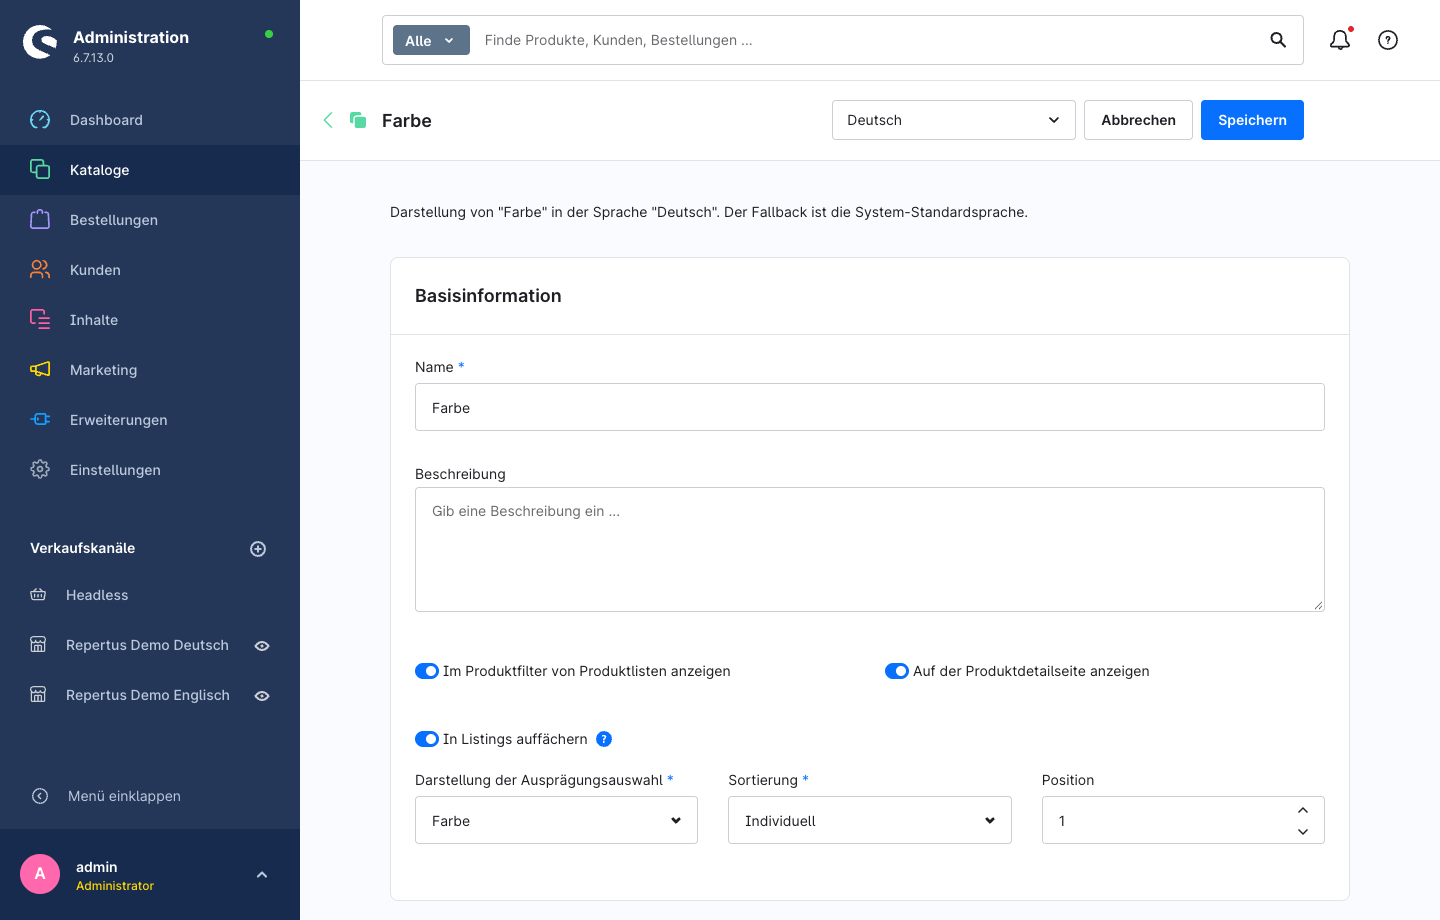
Task: Click eye icon for Repertus Demo Englisch
Action: click(262, 696)
